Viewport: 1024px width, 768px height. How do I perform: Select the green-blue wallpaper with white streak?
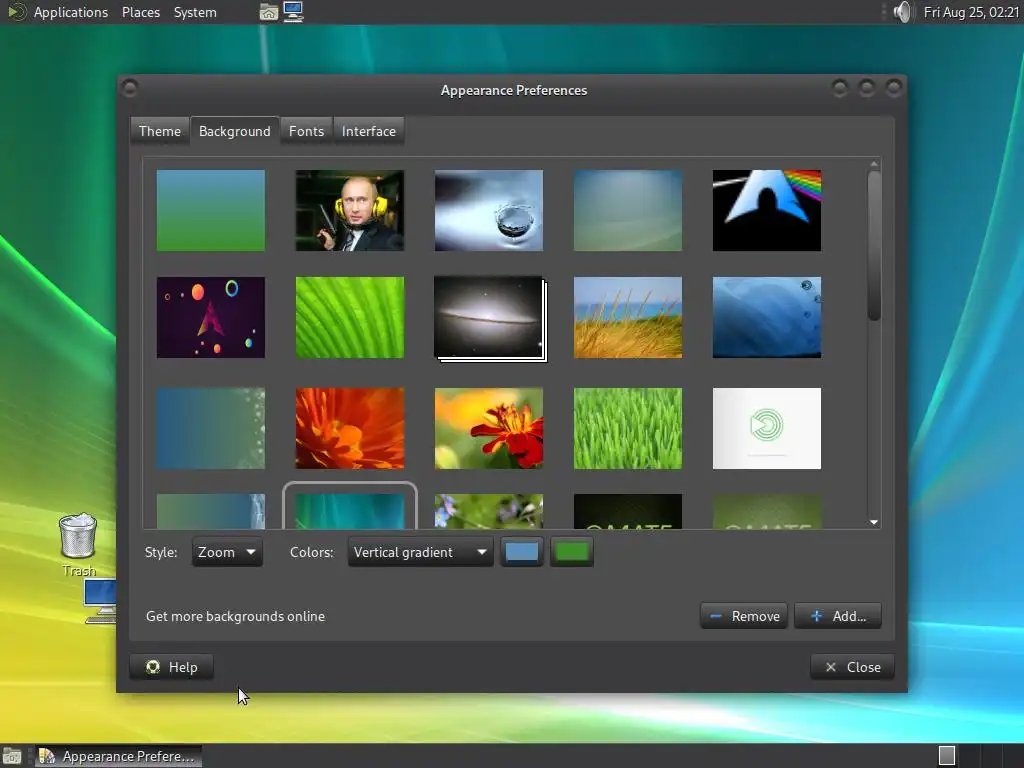click(211, 511)
